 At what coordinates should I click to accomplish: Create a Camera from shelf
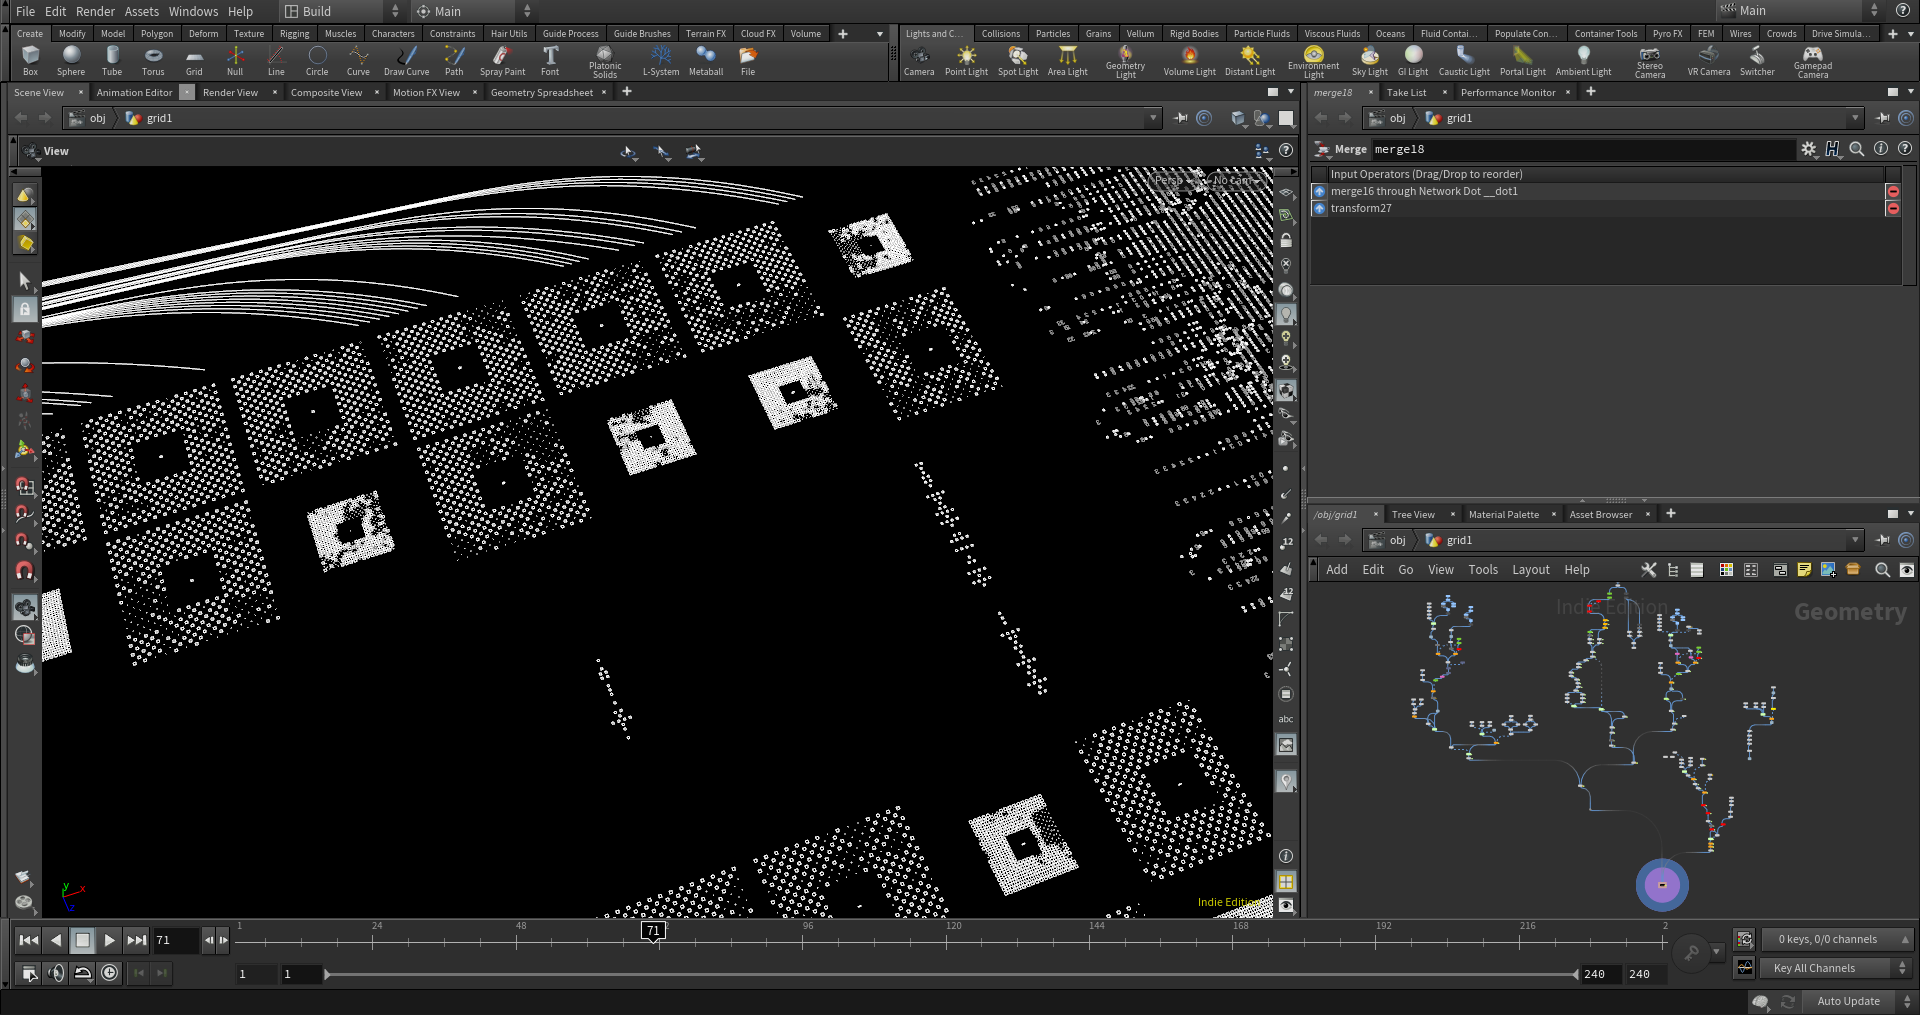coord(919,60)
